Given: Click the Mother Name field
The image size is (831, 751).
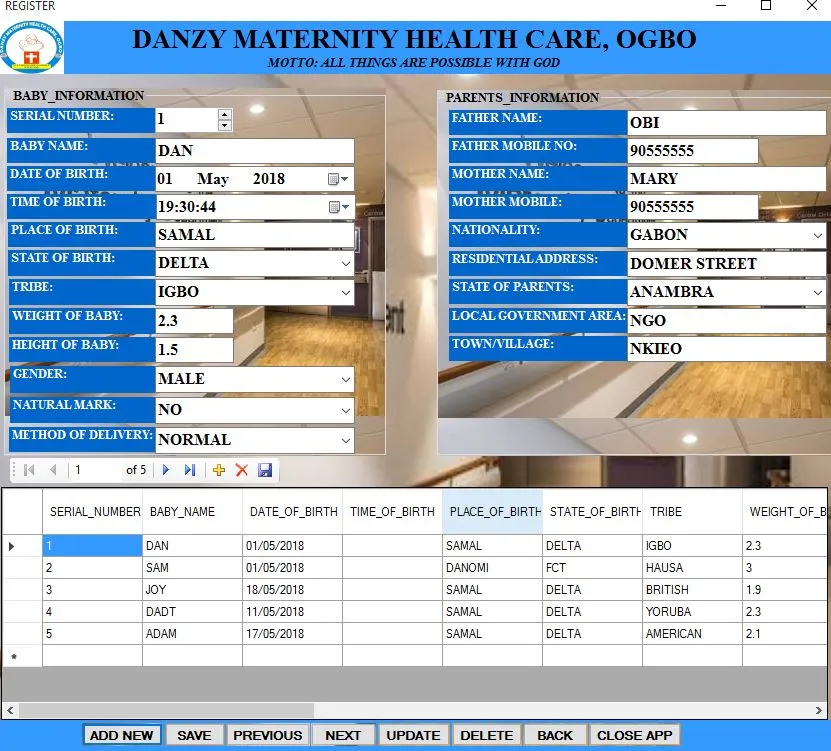Looking at the screenshot, I should tap(727, 179).
